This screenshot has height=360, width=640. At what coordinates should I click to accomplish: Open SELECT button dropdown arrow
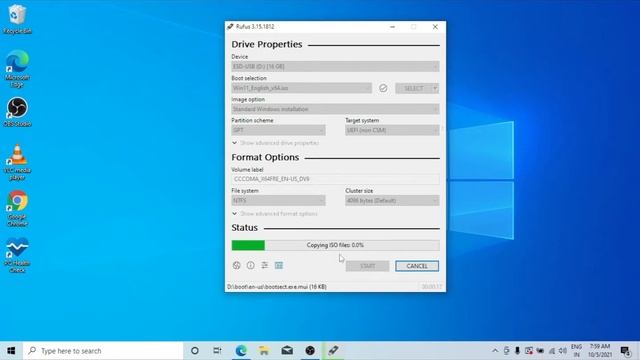pos(435,88)
